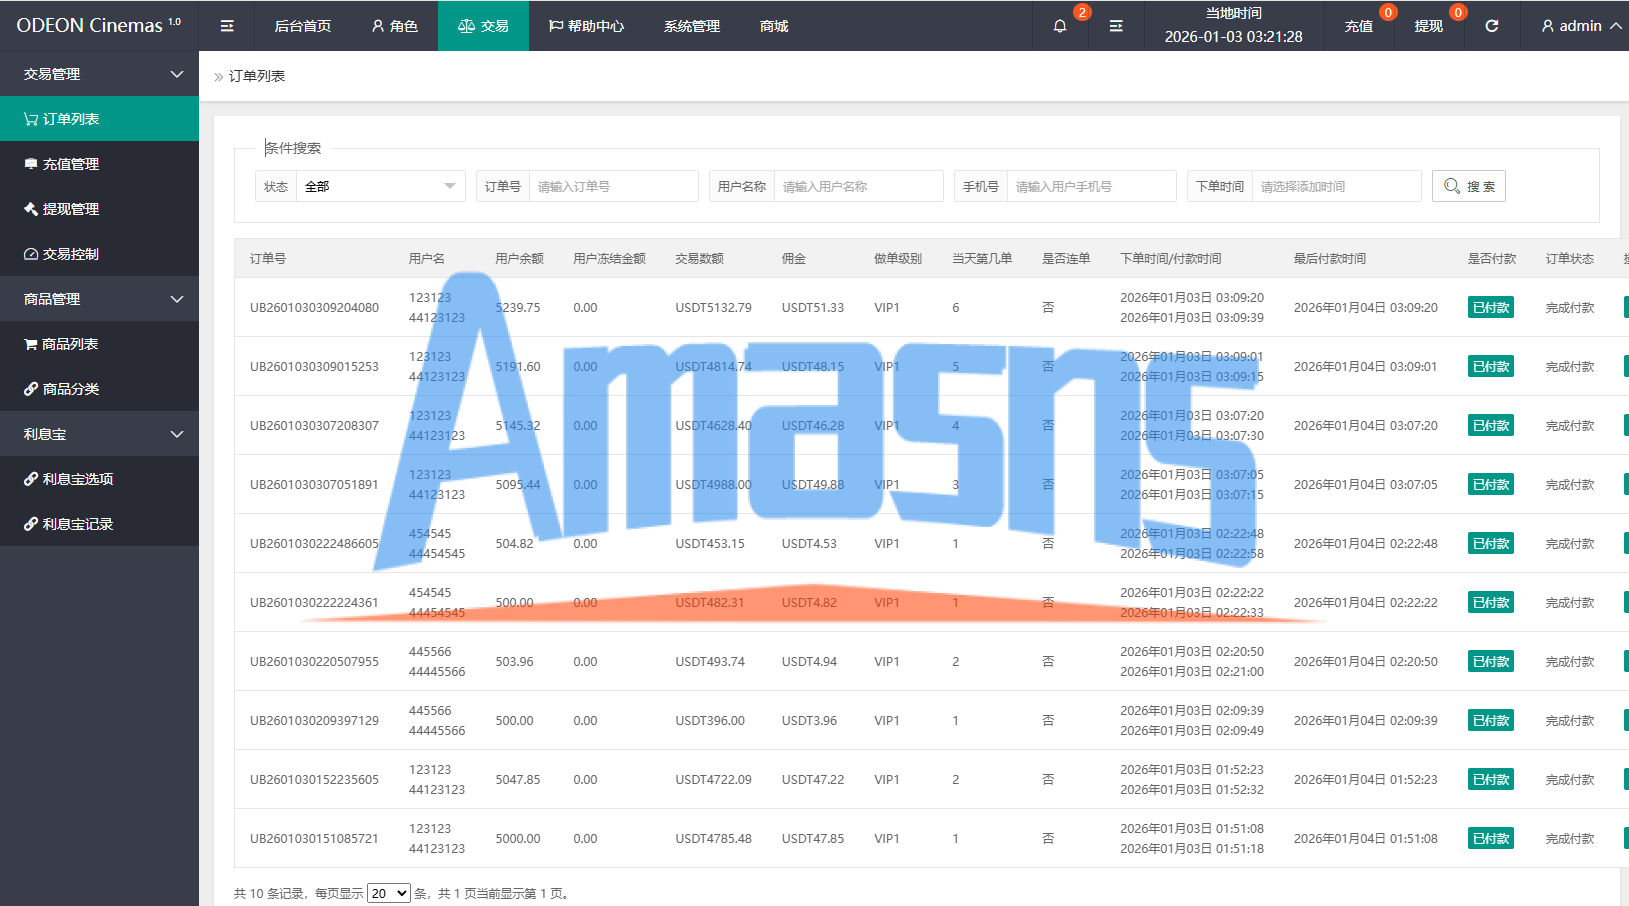Viewport: 1629px width, 906px height.
Task: Click the 订单号 column header
Action: (268, 258)
